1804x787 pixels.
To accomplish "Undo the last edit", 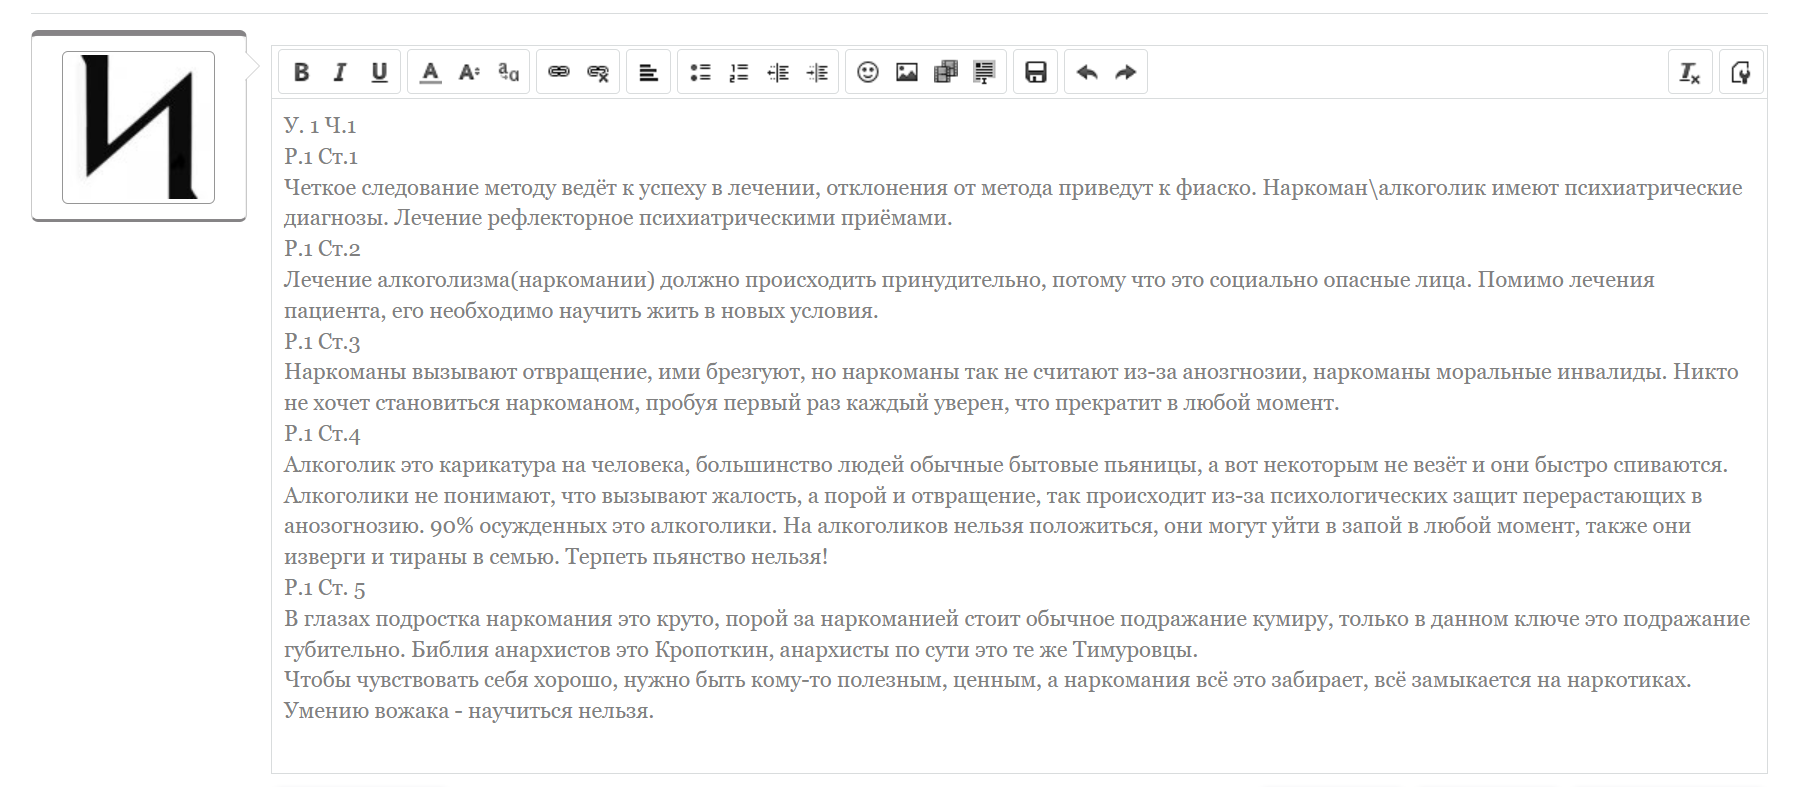I will [x=1087, y=72].
